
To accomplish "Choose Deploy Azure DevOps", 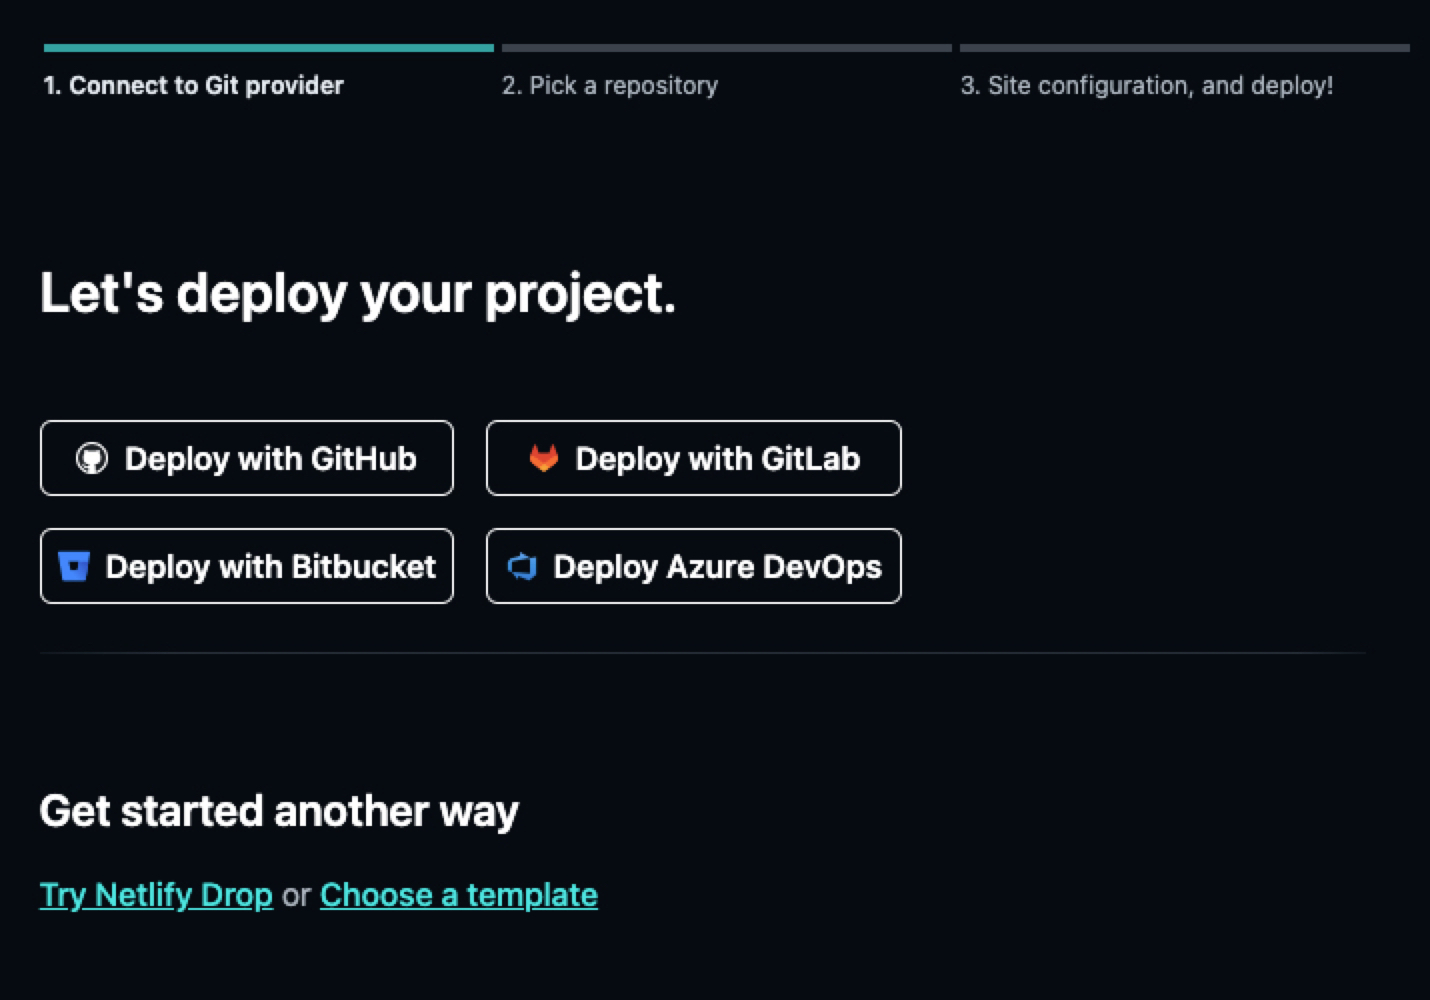I will (x=693, y=566).
